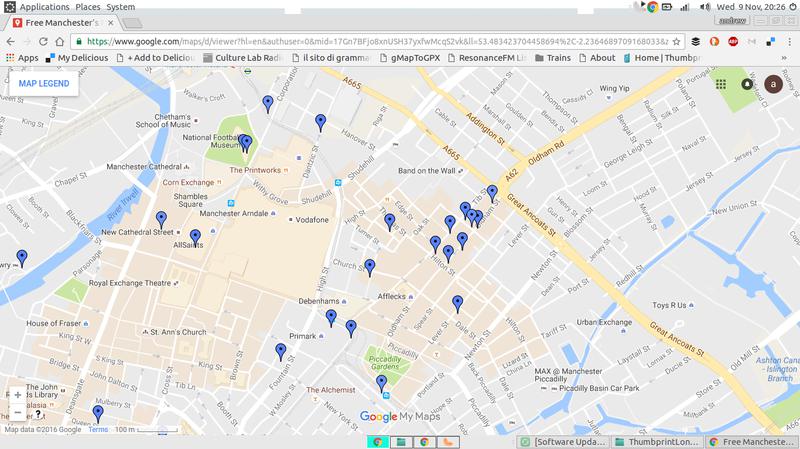The width and height of the screenshot is (800, 449).
Task: Open the Home | Thumbprint bookmark
Action: click(x=662, y=58)
